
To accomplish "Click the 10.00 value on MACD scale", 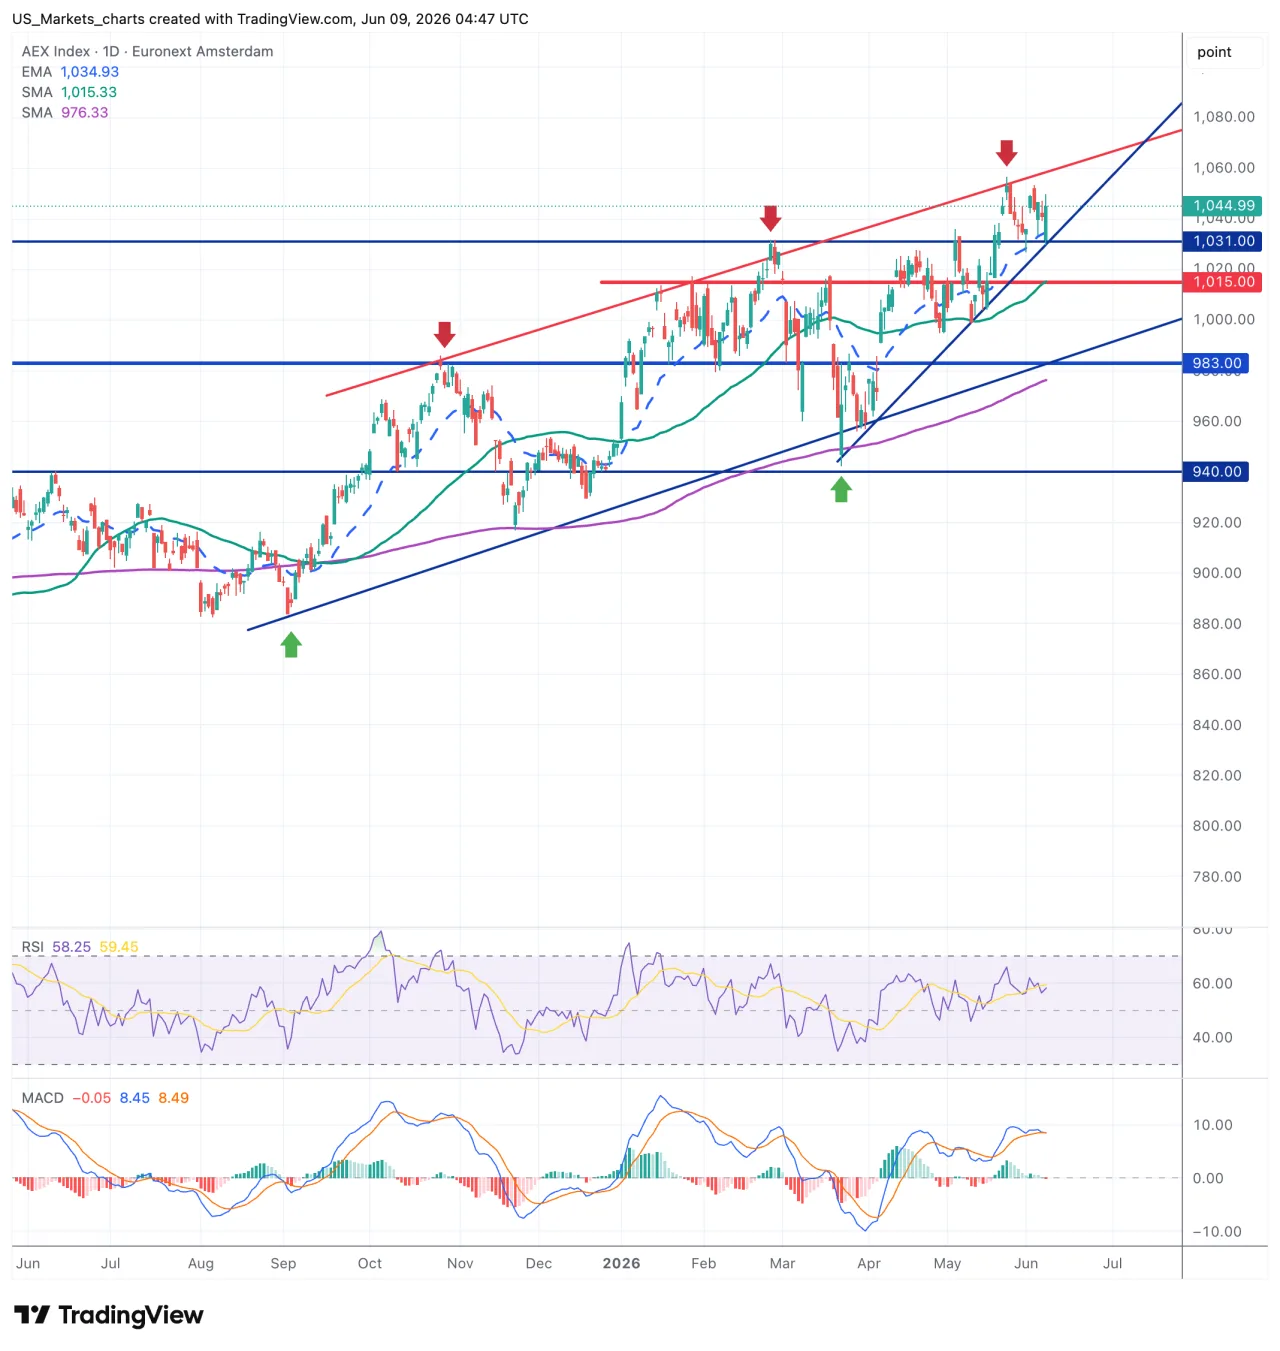I will click(x=1212, y=1125).
